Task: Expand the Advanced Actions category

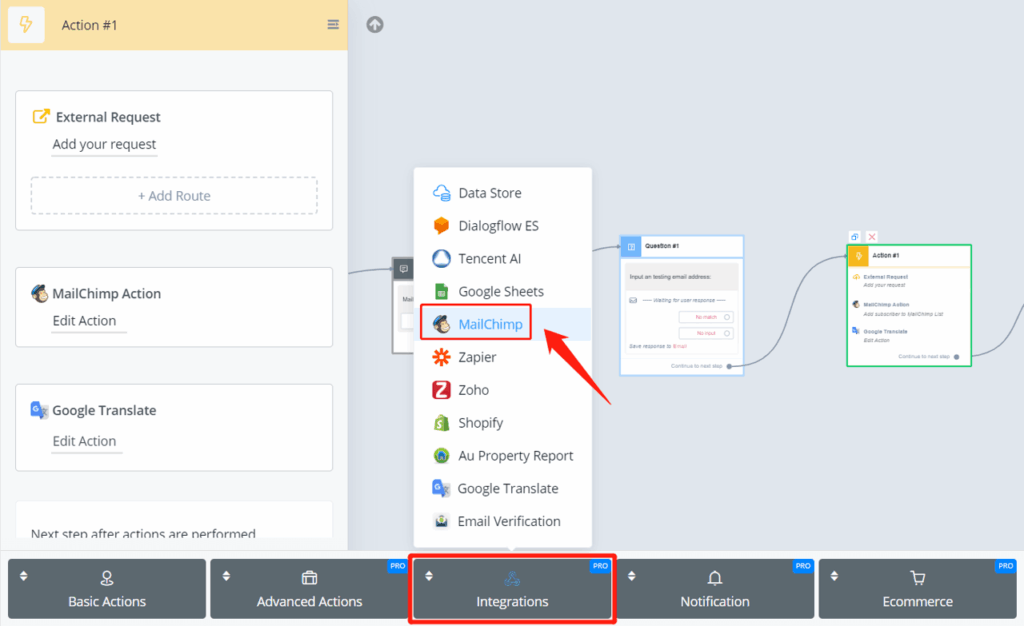Action: (x=309, y=590)
